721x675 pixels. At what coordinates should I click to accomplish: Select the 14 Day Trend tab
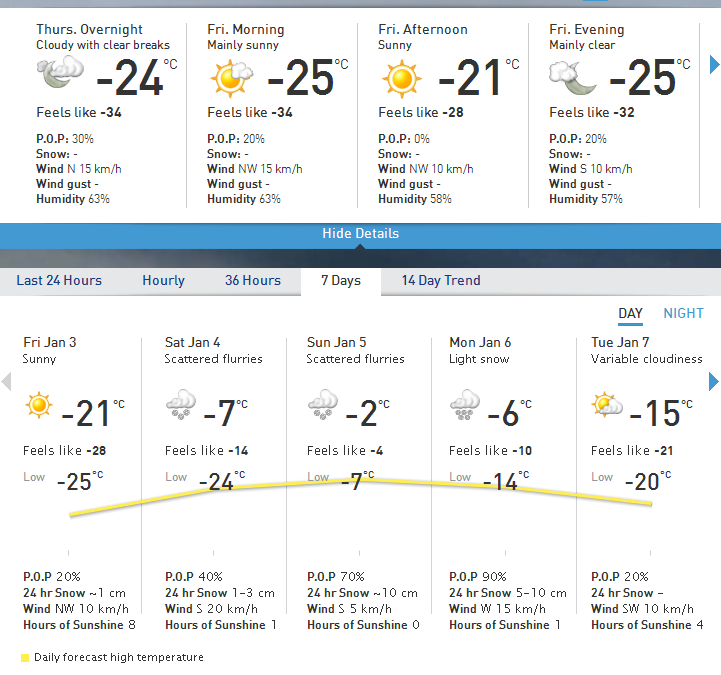(441, 280)
